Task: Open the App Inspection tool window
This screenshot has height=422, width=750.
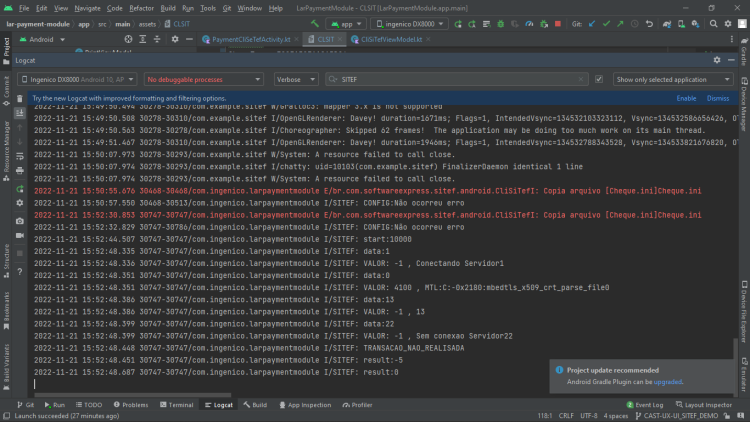Action: pos(305,405)
